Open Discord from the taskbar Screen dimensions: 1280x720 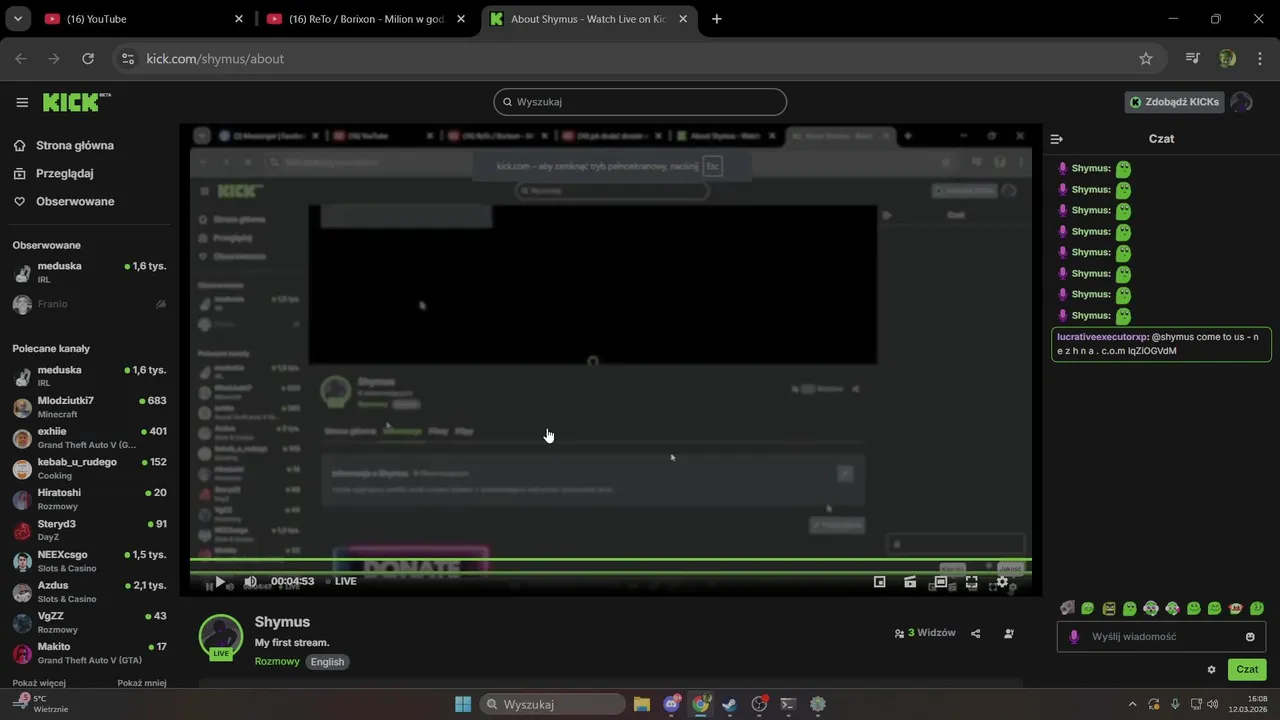tap(671, 704)
